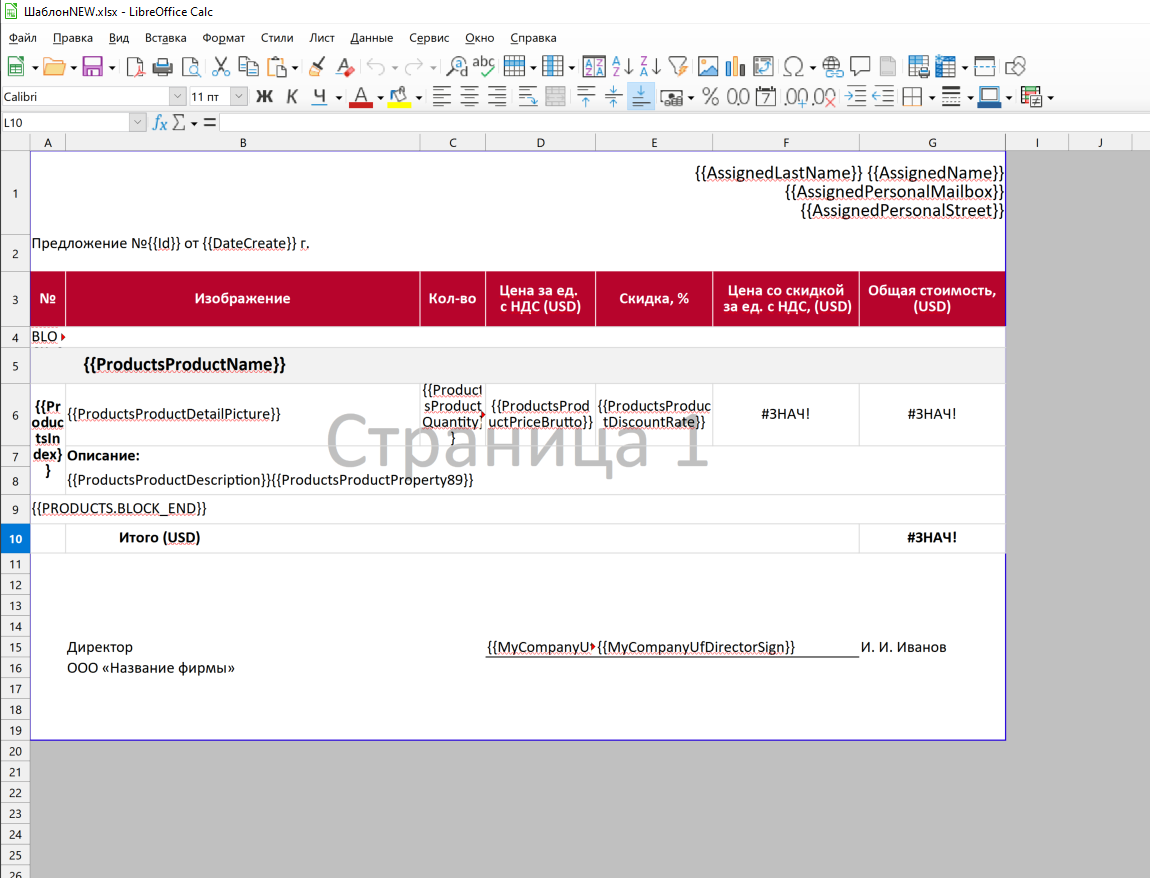This screenshot has height=878, width=1150.
Task: Click the Function Wizard fx icon
Action: click(159, 122)
